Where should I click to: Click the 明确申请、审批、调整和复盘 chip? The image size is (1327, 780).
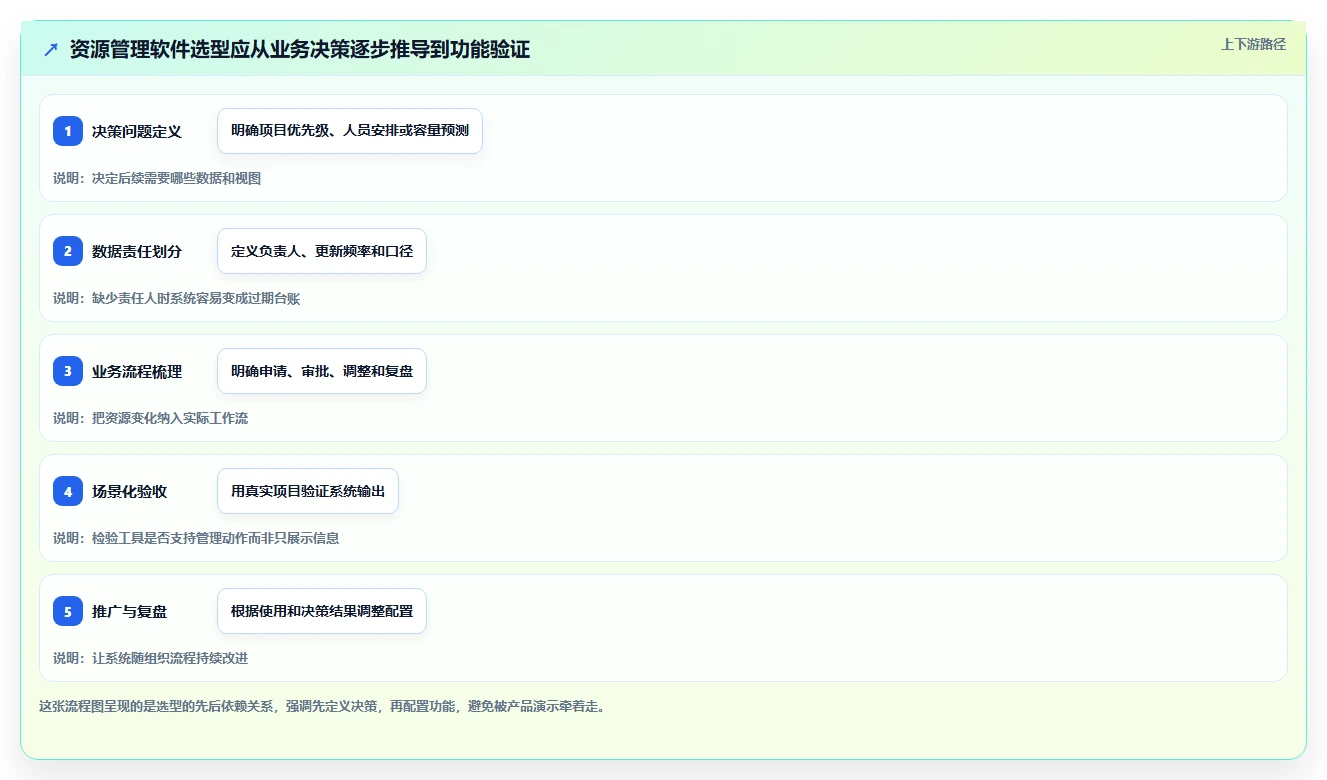click(322, 371)
